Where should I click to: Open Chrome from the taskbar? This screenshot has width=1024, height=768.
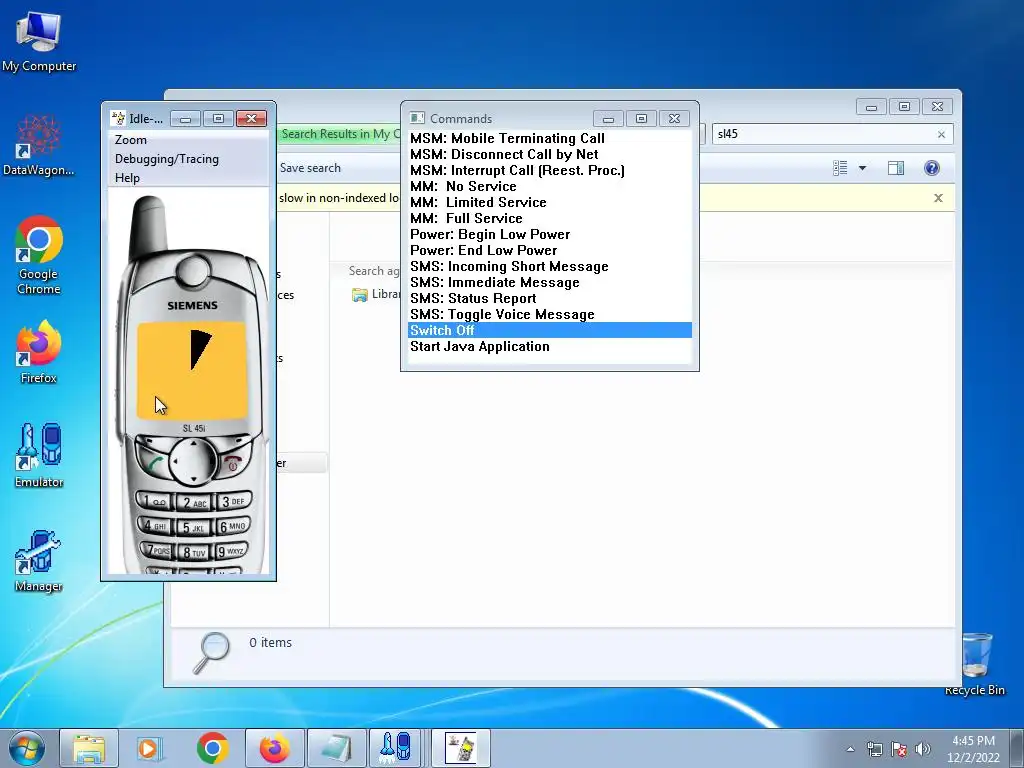click(212, 748)
